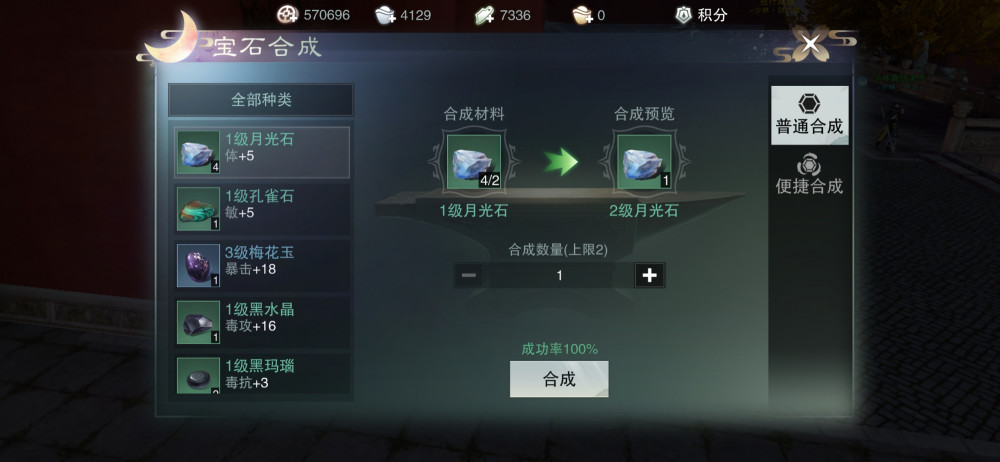The width and height of the screenshot is (1000, 462).
Task: Select the 1级黑玛瑙 gem icon
Action: 198,376
